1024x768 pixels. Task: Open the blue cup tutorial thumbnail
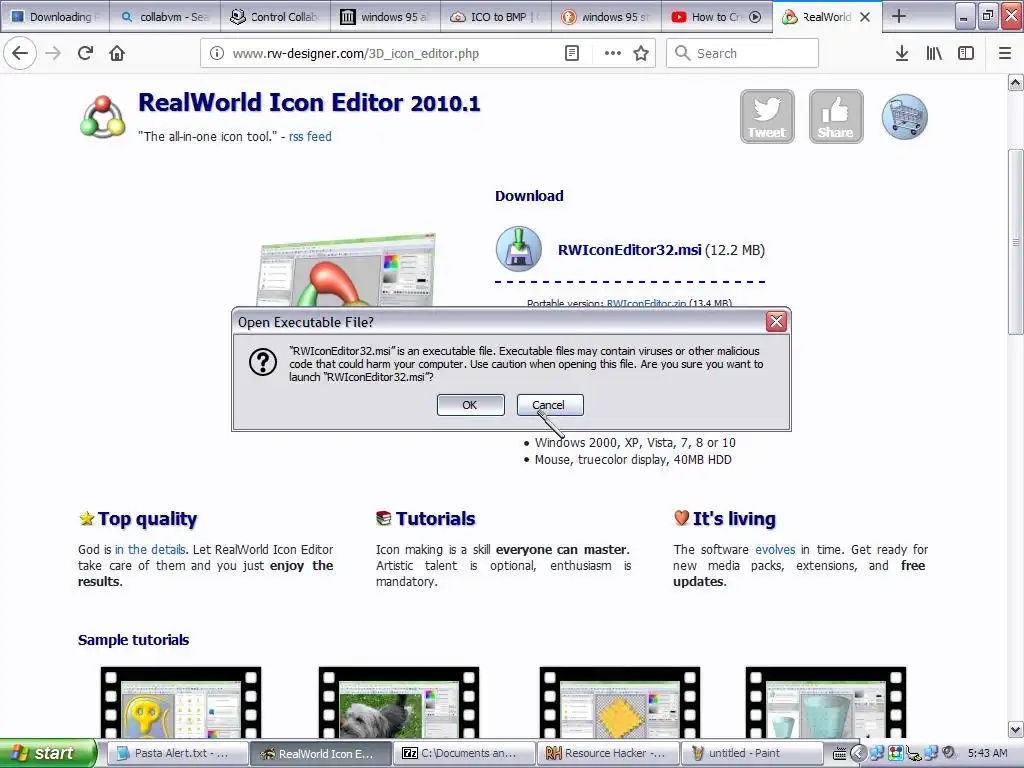tap(826, 703)
